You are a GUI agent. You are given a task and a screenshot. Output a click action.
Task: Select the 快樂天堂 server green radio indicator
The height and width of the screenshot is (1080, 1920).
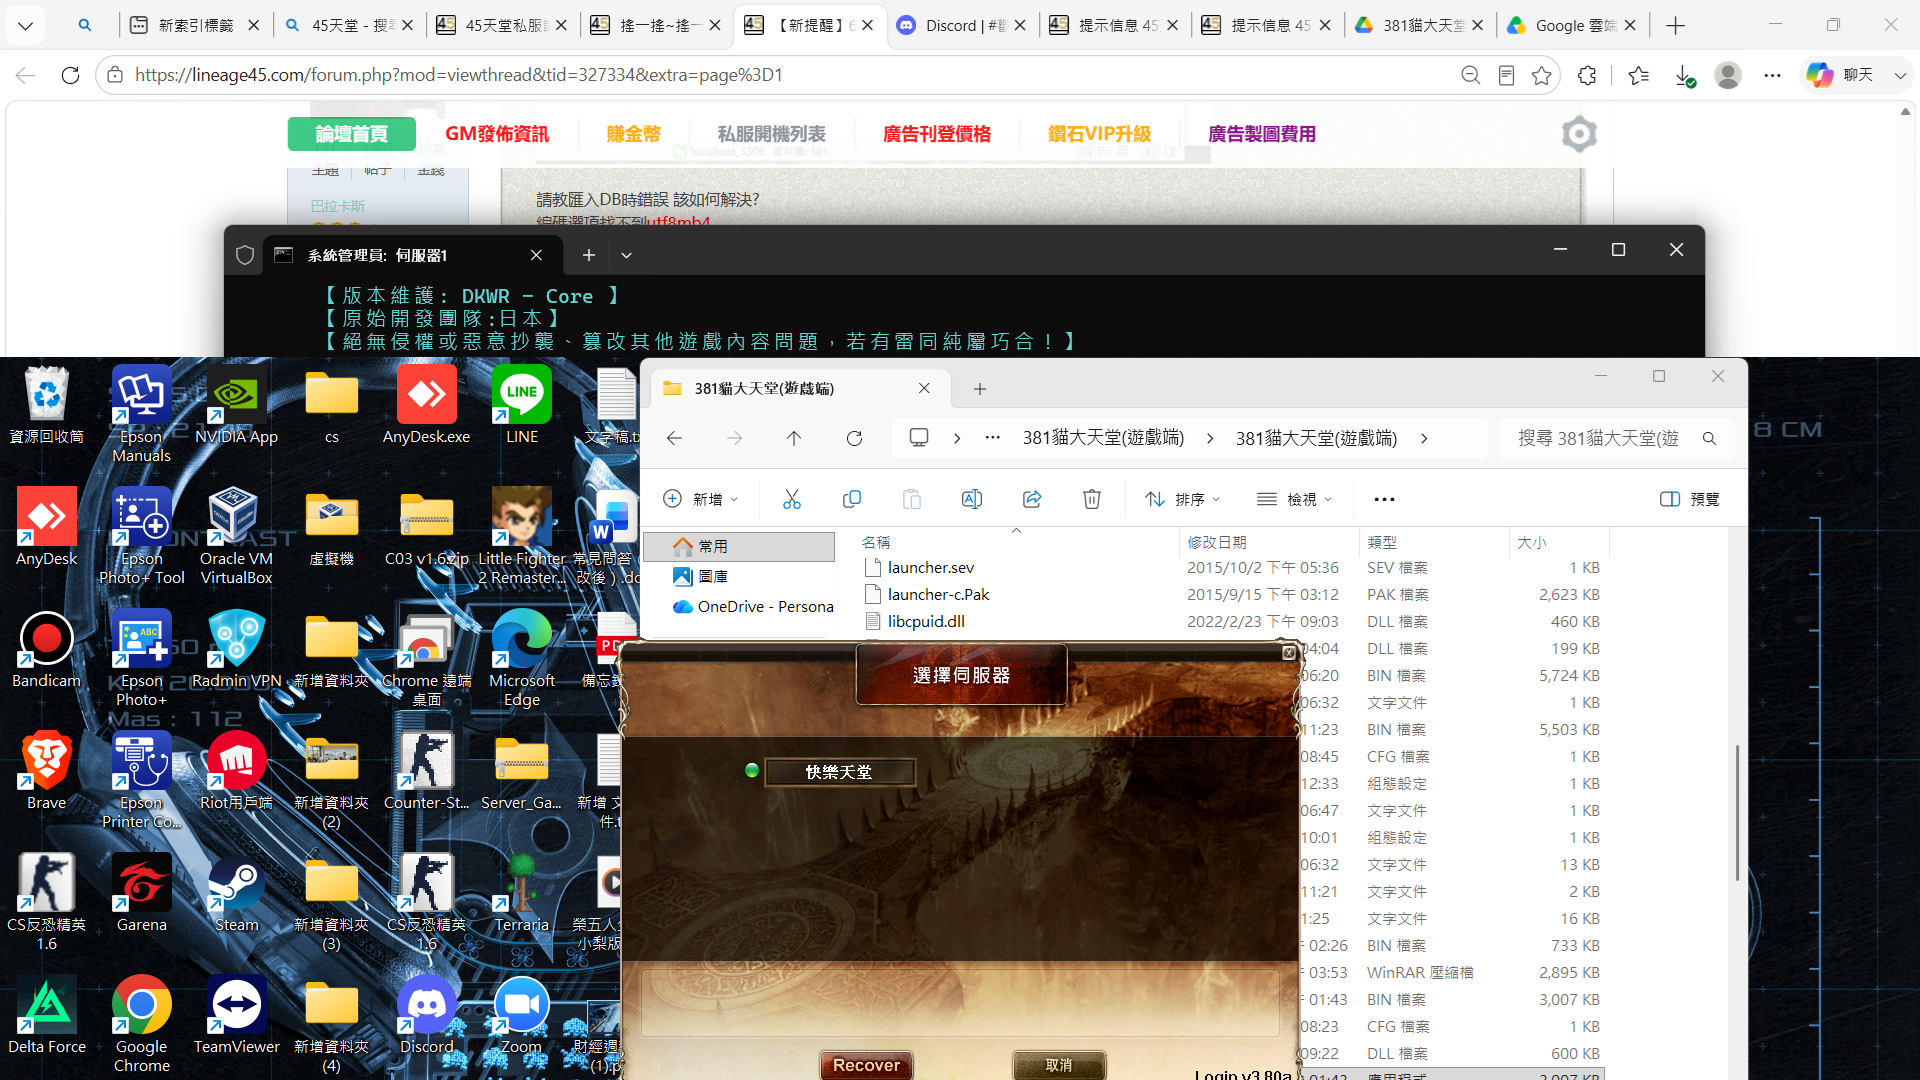tap(752, 770)
